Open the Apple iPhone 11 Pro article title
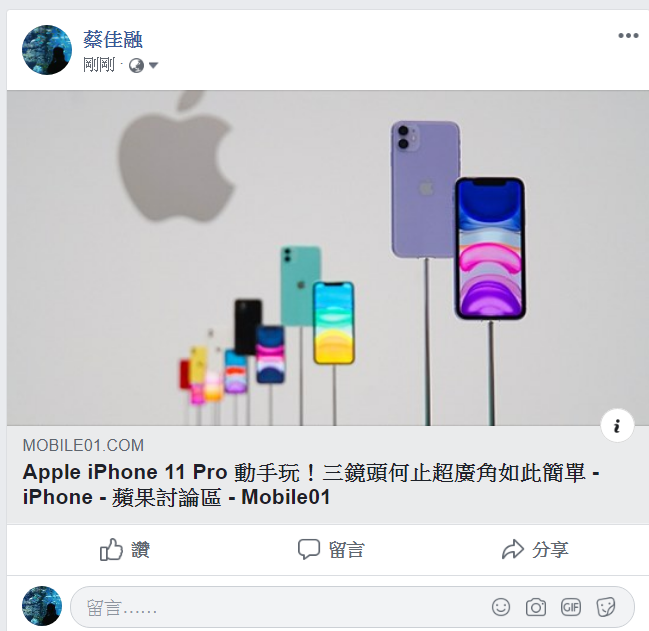Viewport: 649px width, 631px height. pos(311,484)
